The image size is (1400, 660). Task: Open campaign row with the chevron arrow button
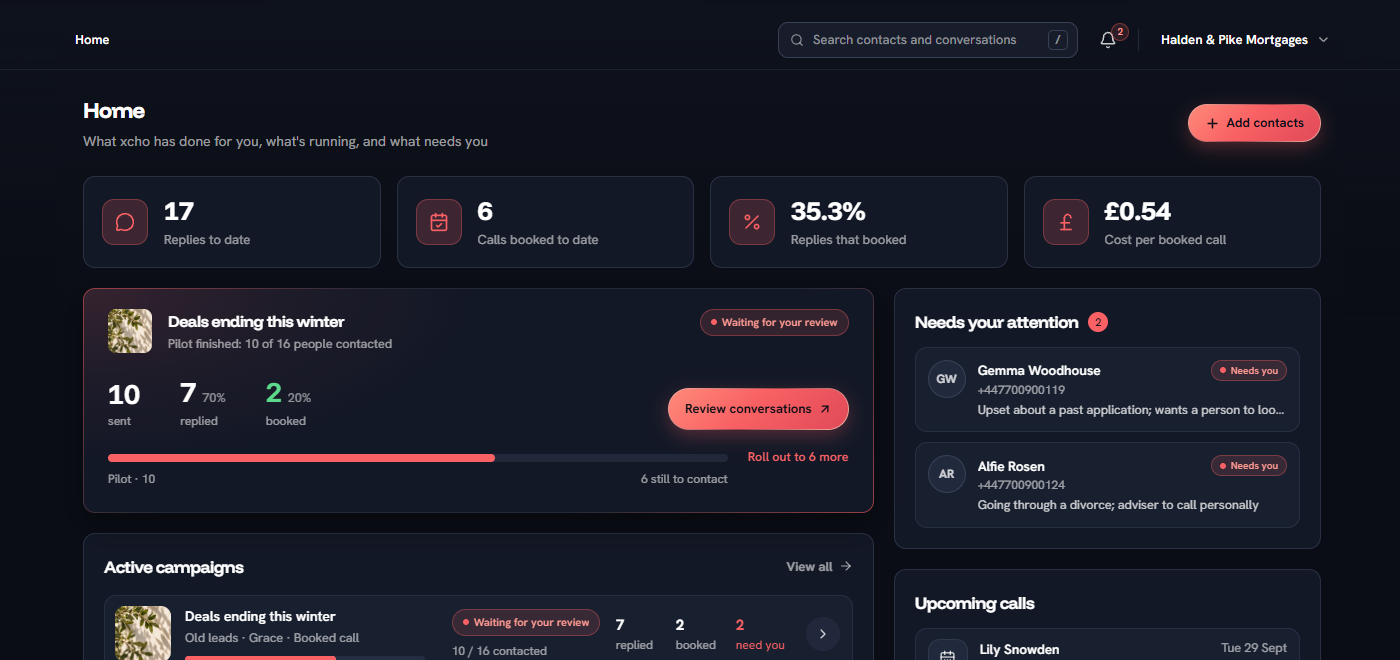tap(822, 634)
